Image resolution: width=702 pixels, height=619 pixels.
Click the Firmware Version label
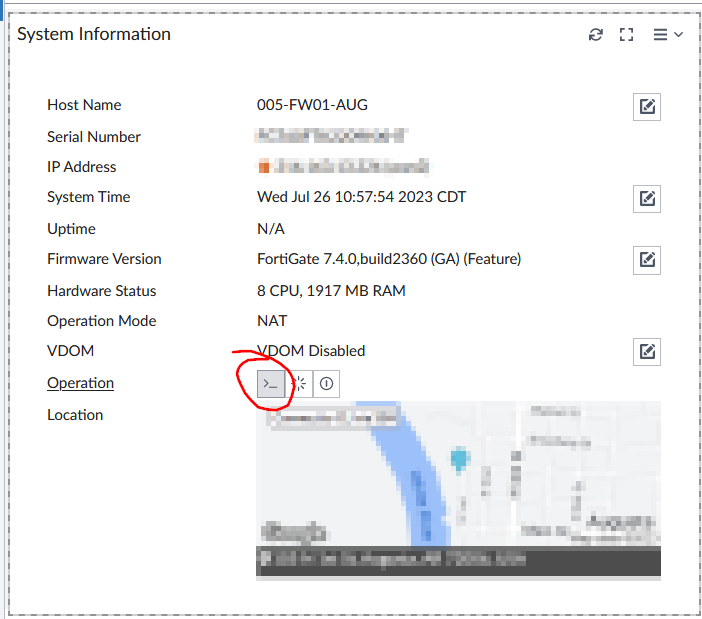click(x=104, y=259)
